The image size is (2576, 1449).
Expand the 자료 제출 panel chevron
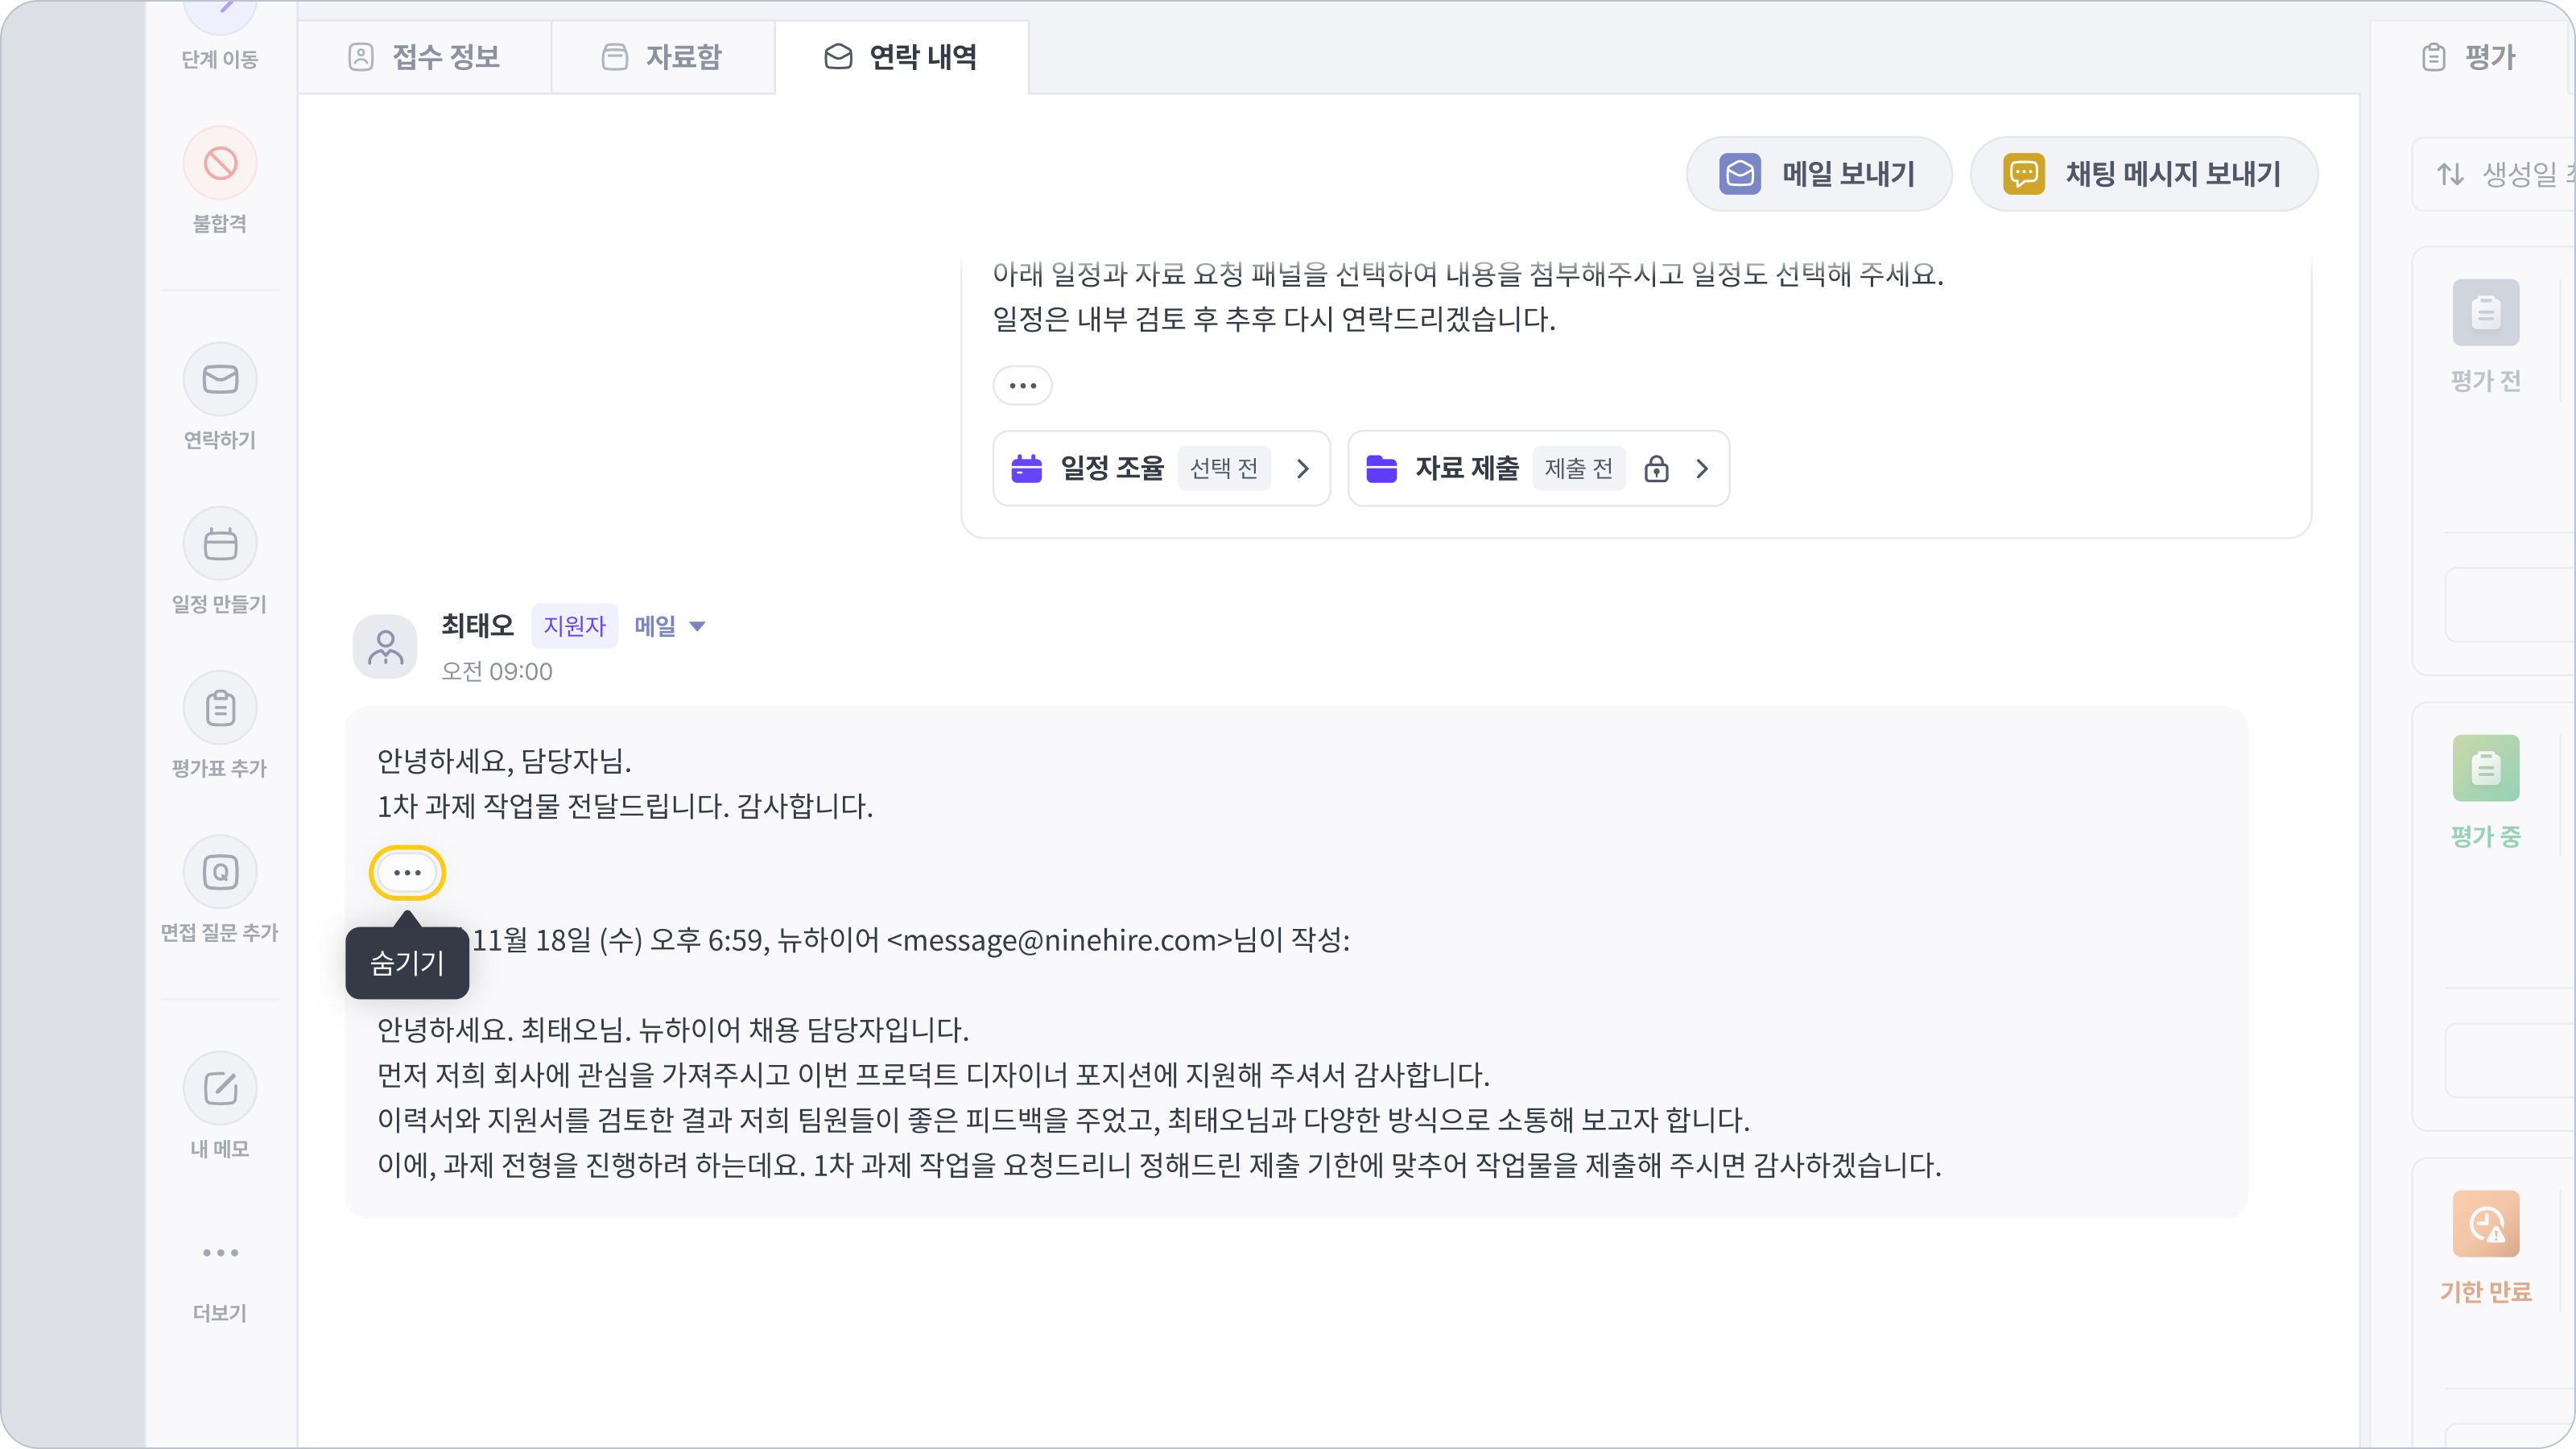(1702, 468)
